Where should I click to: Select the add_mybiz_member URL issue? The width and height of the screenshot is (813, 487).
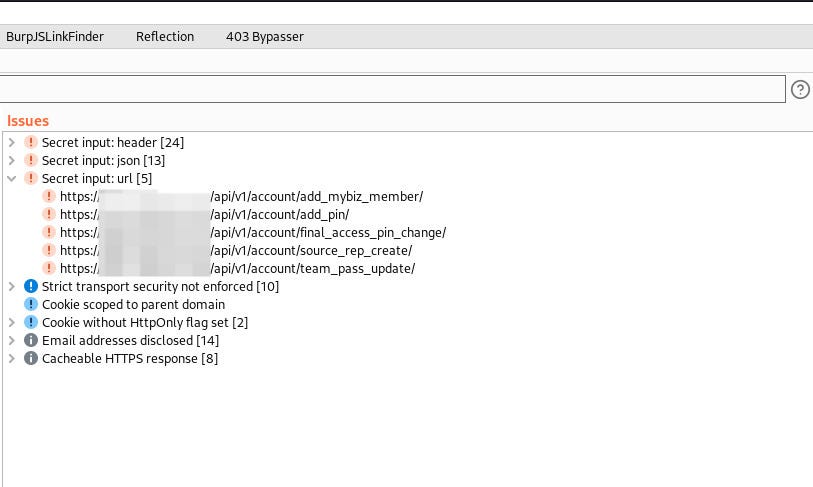click(242, 197)
